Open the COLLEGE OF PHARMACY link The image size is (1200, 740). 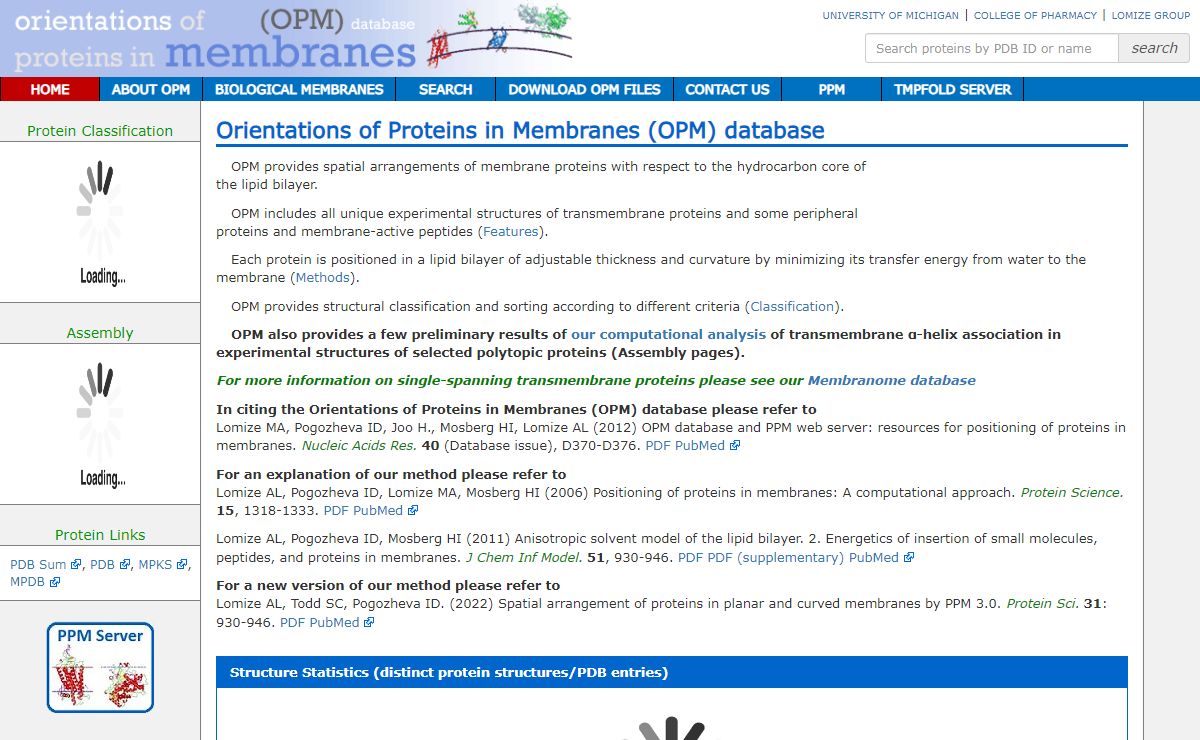click(x=1037, y=15)
